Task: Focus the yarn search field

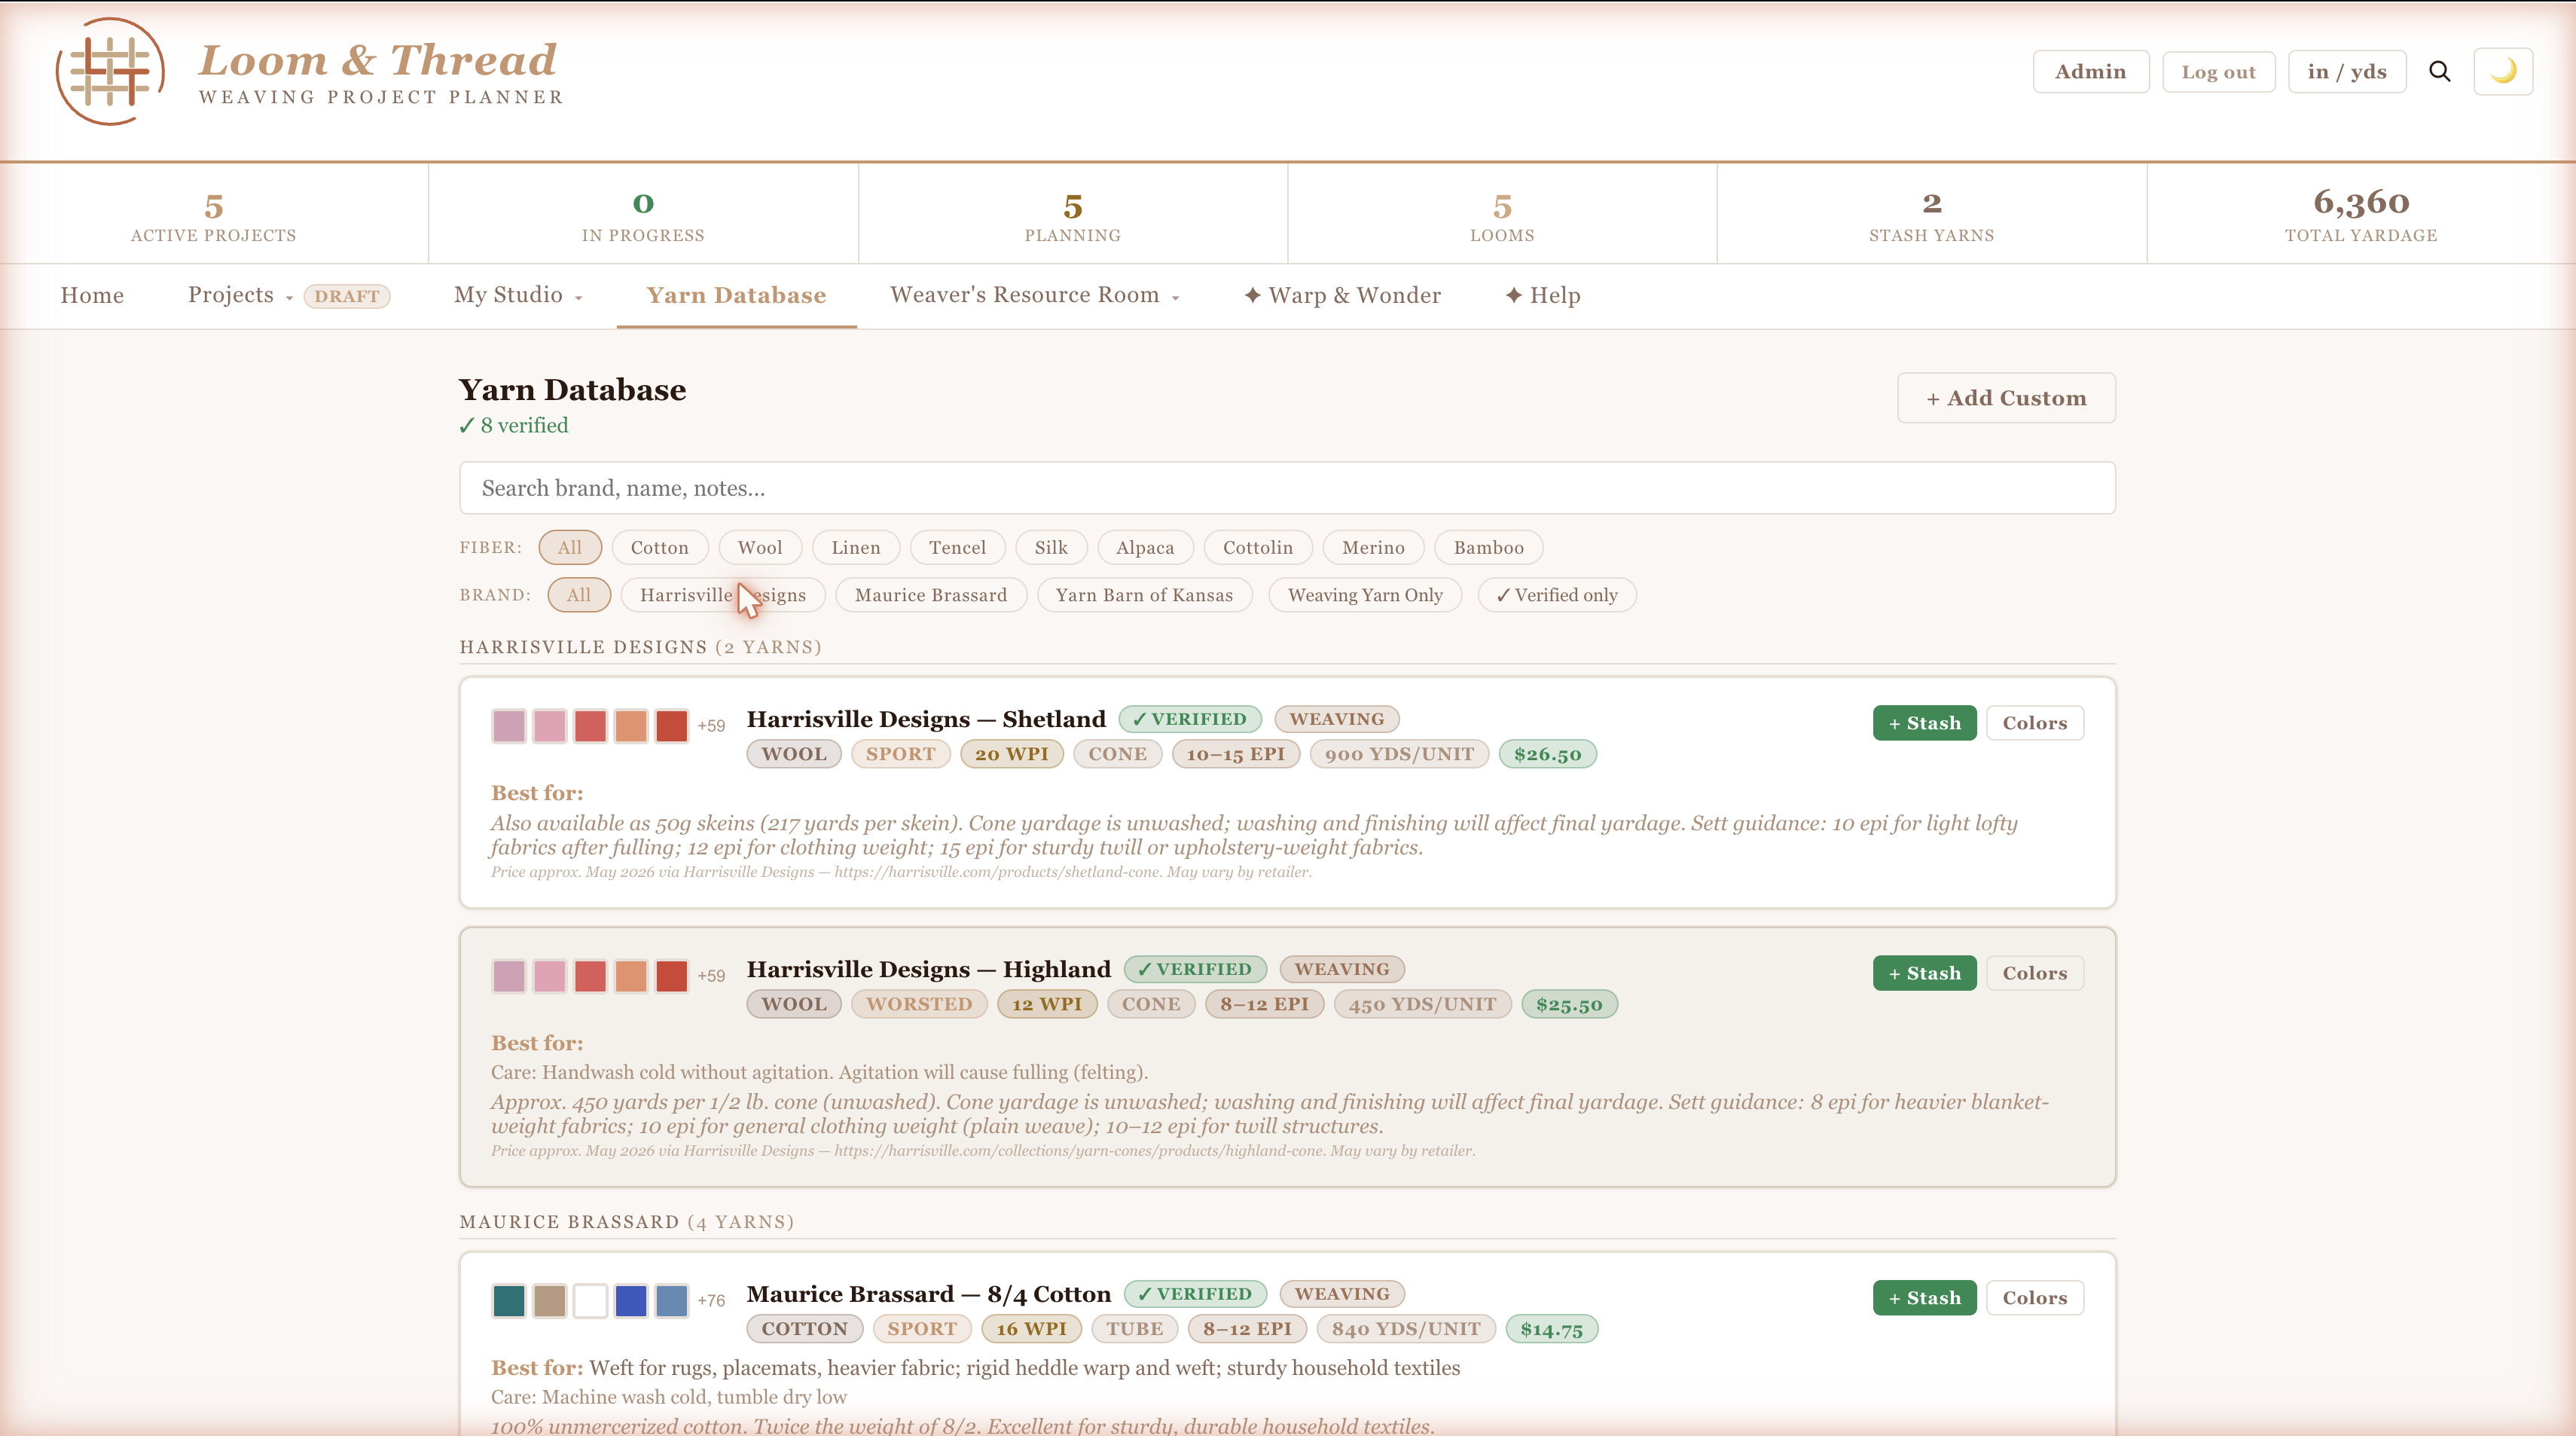Action: [1287, 488]
